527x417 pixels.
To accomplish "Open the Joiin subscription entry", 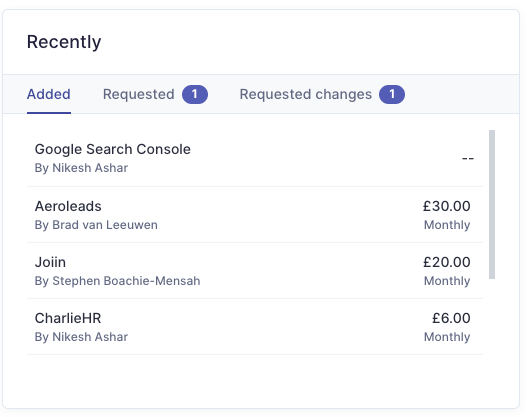I will 255,271.
